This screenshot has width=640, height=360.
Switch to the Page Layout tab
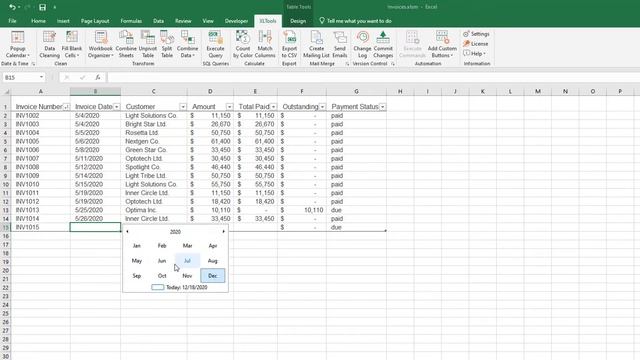coord(95,21)
